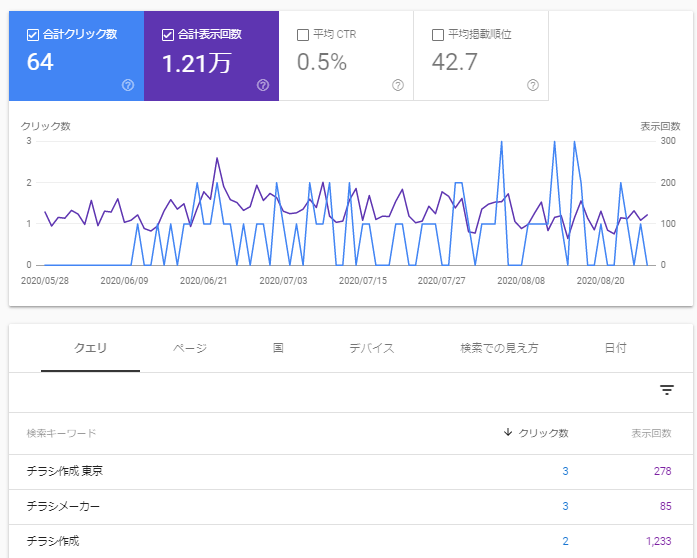Open the デバイス tab
This screenshot has height=558, width=697.
tap(372, 348)
